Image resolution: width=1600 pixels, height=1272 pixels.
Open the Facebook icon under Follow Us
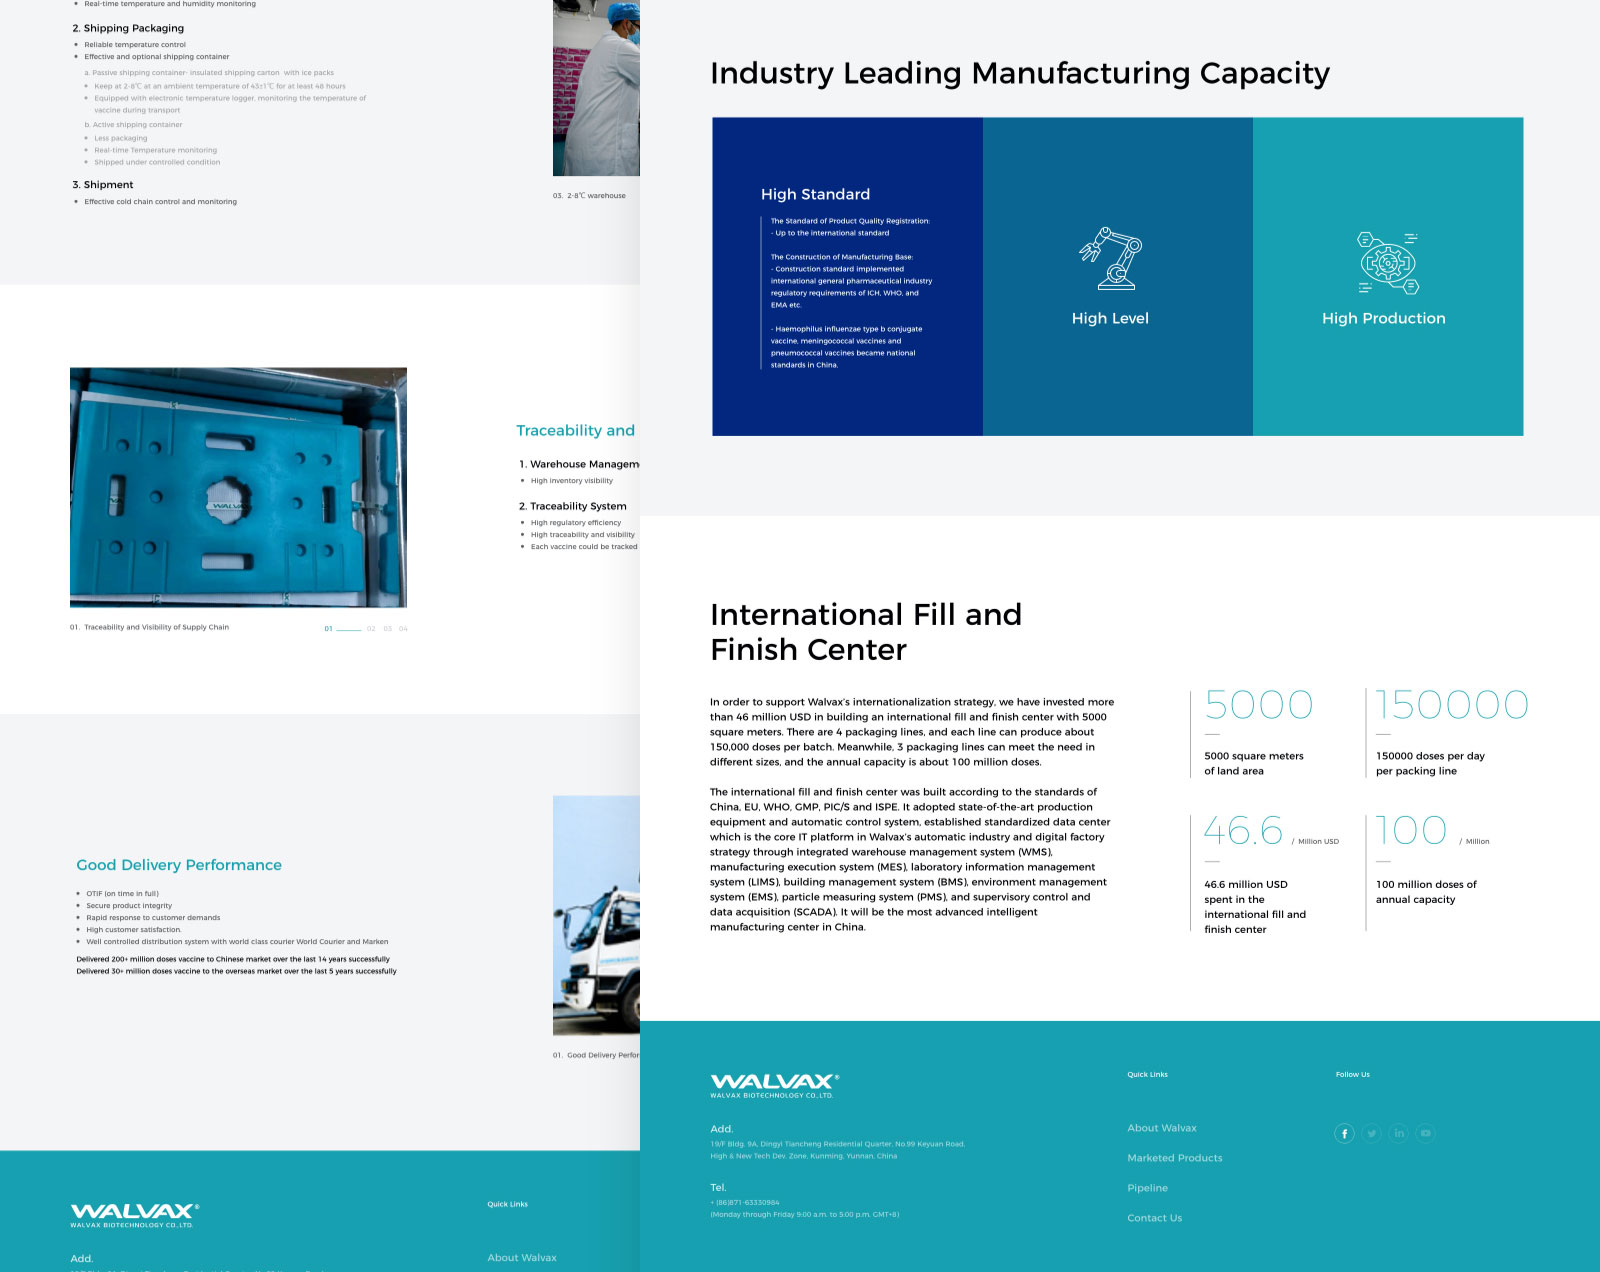pos(1345,1133)
